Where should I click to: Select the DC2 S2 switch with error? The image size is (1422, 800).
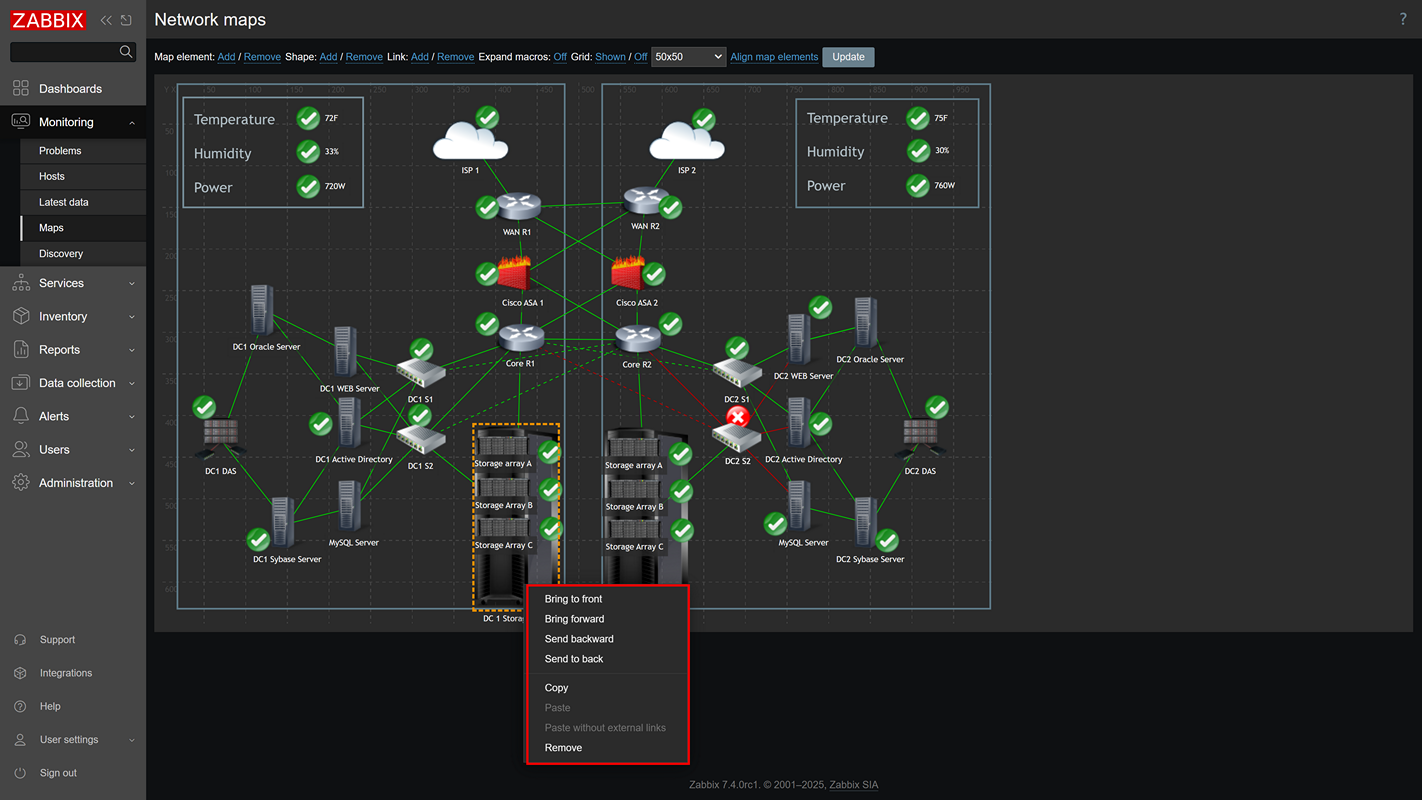tap(736, 437)
